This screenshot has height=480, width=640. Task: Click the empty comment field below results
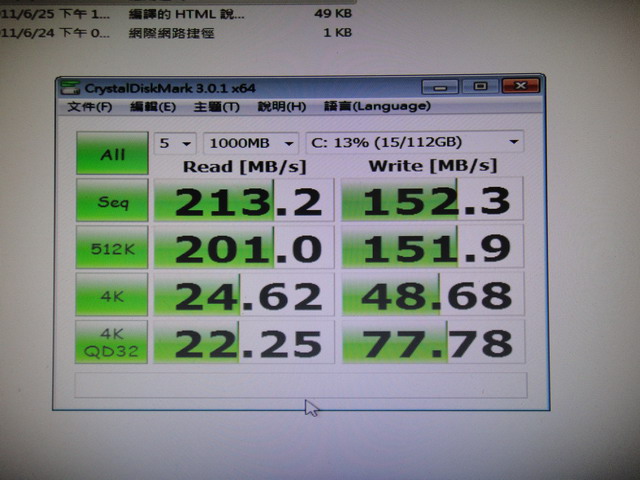click(x=301, y=384)
